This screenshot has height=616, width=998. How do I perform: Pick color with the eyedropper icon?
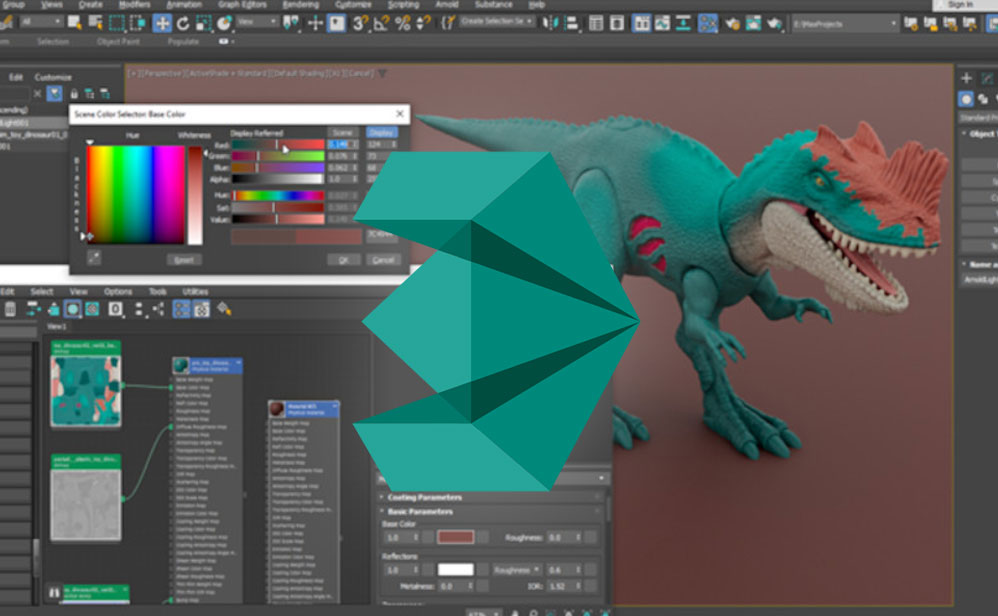pyautogui.click(x=93, y=258)
